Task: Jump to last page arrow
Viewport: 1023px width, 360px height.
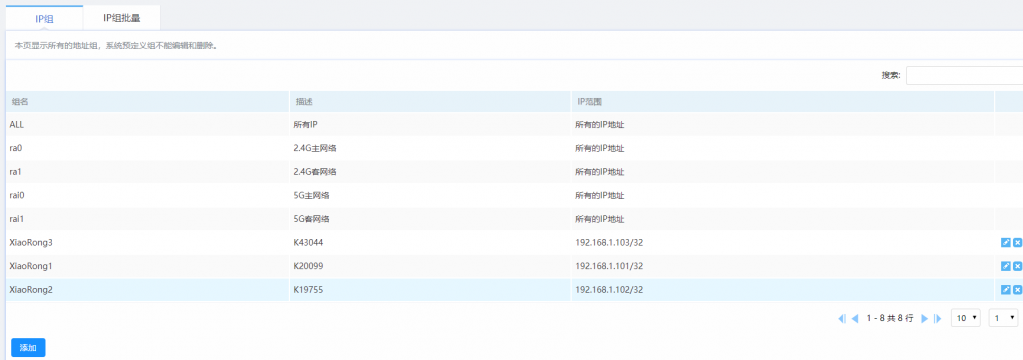Action: pyautogui.click(x=938, y=318)
